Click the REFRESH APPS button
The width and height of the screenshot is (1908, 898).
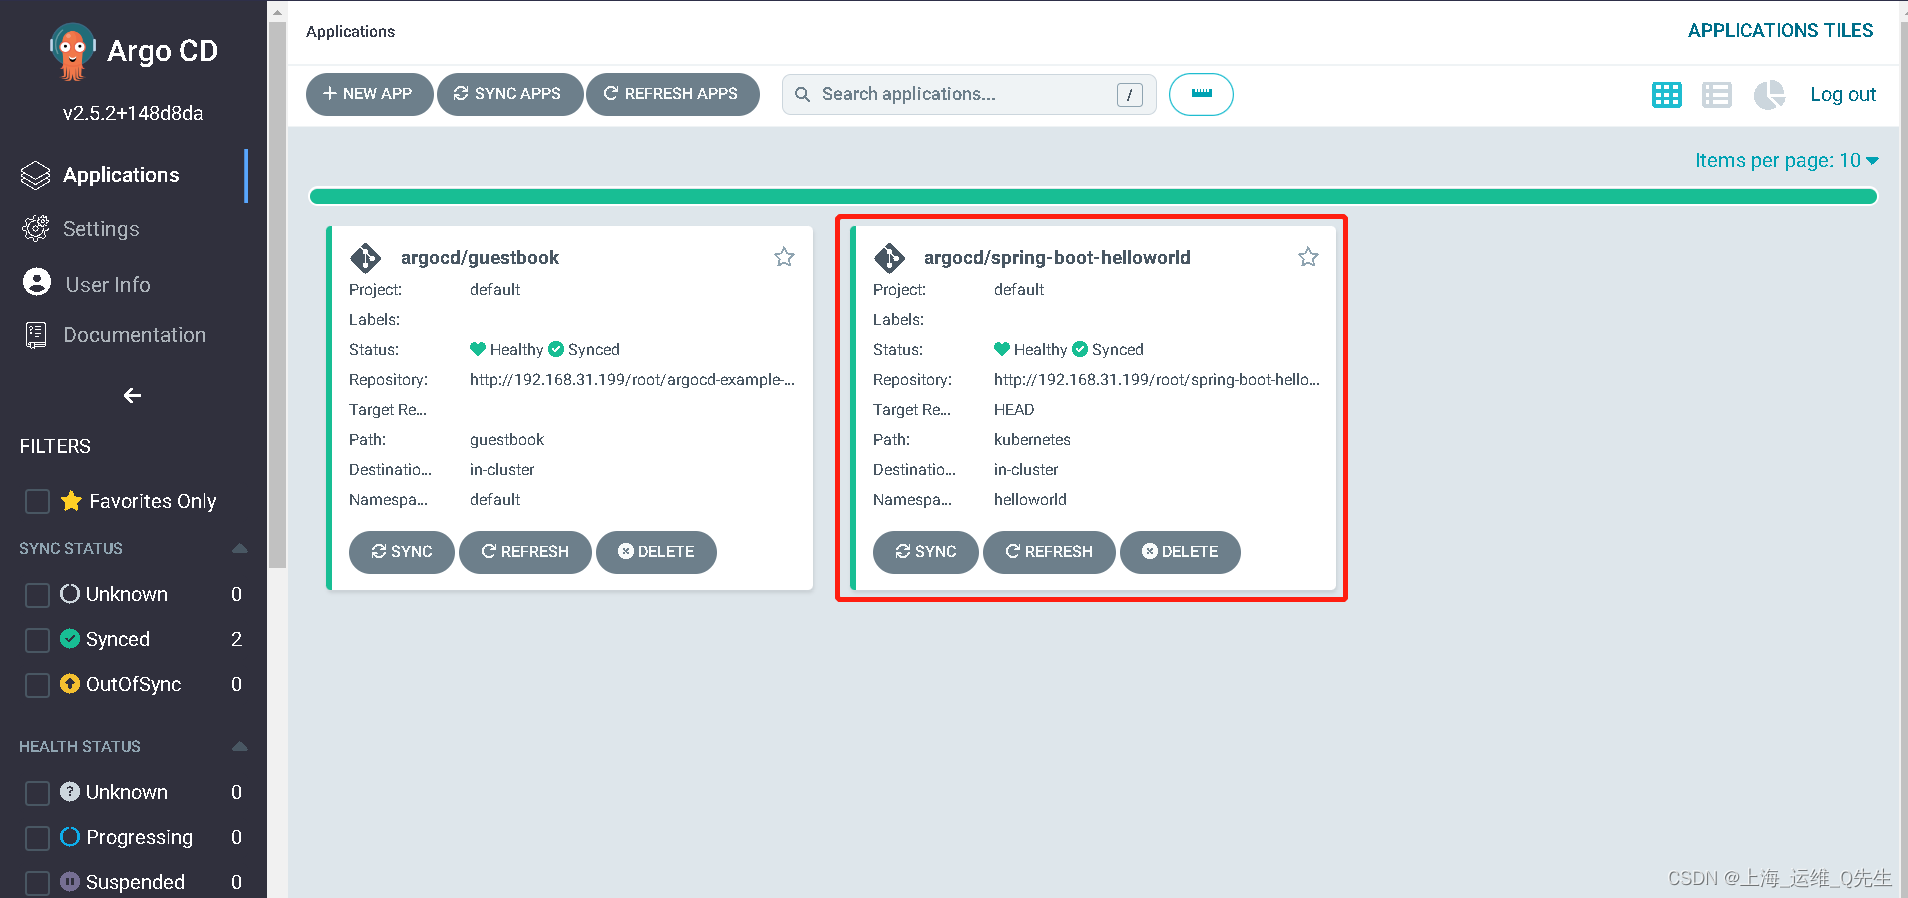672,94
